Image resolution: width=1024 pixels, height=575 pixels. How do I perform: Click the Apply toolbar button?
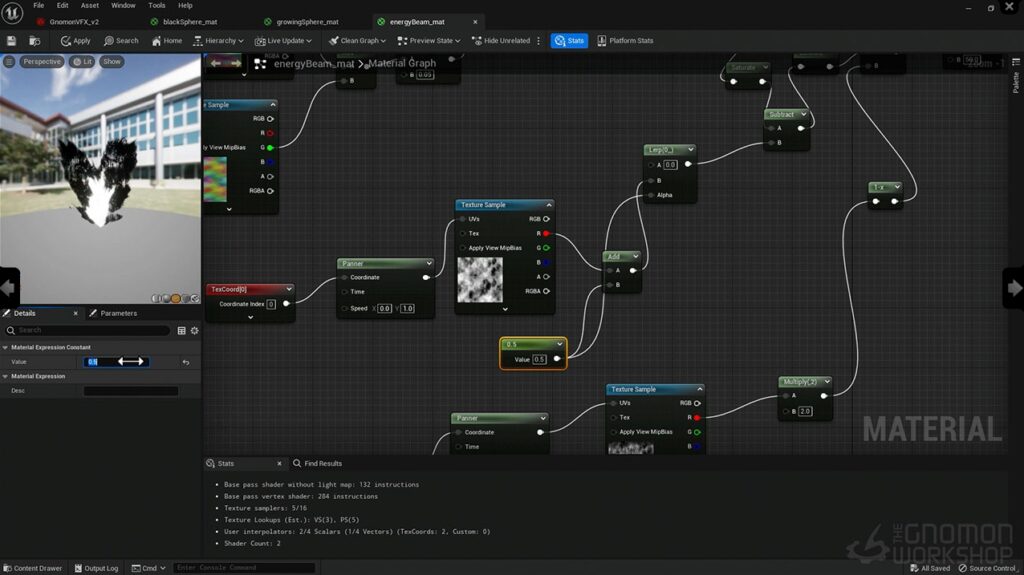point(76,41)
